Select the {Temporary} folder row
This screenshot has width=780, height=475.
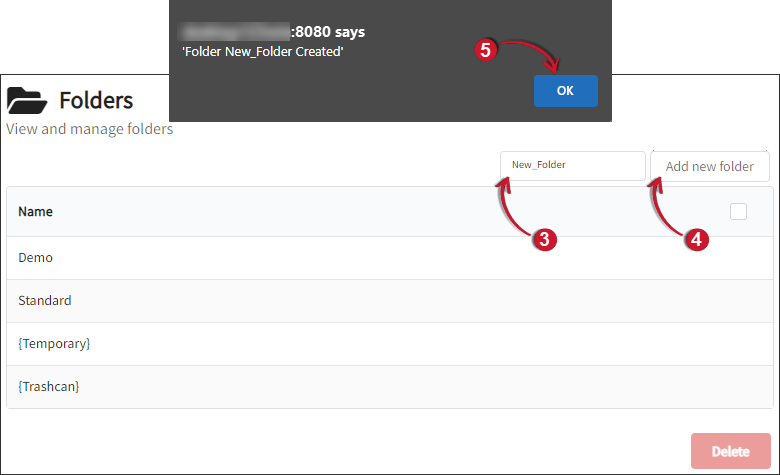(54, 344)
